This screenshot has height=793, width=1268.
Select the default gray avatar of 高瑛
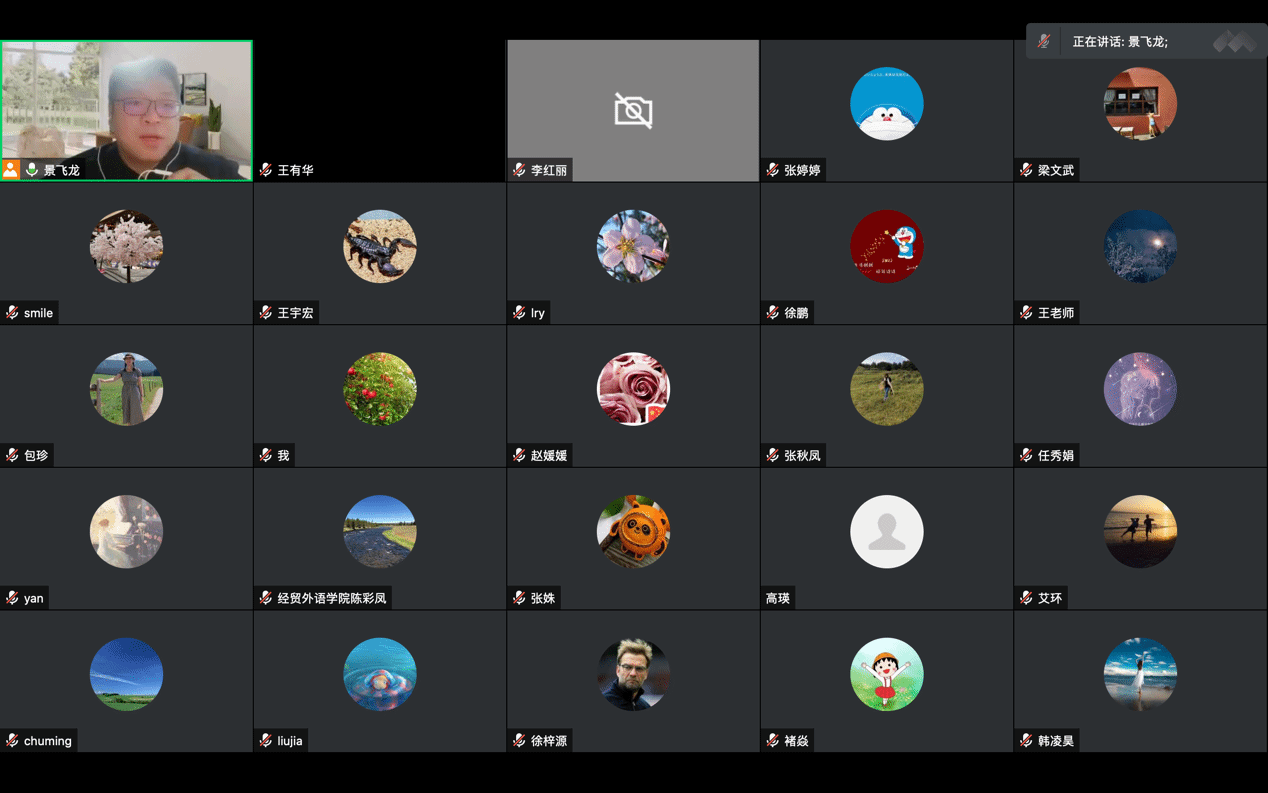(887, 532)
